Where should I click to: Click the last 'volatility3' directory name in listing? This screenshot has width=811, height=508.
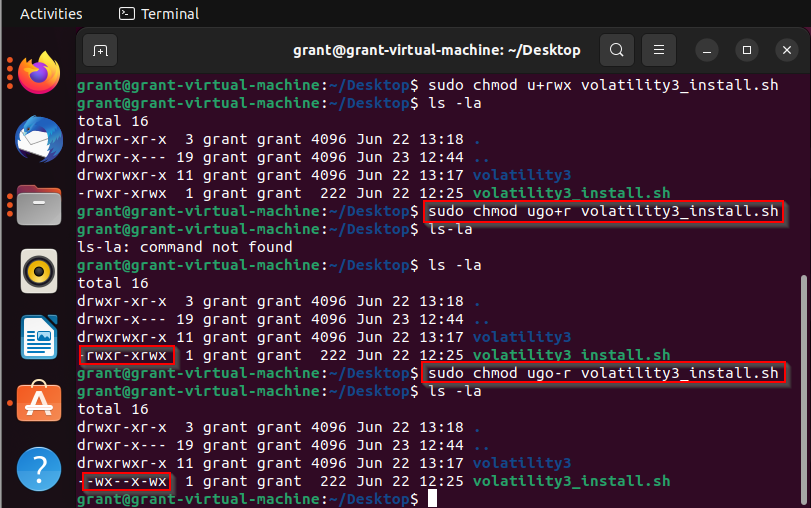(522, 463)
